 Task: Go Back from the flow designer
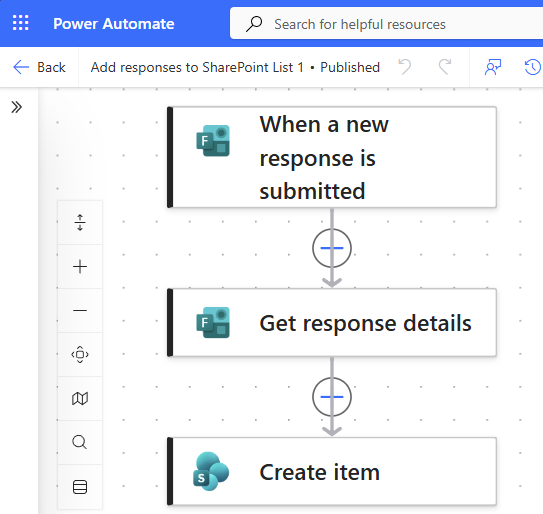tap(39, 67)
